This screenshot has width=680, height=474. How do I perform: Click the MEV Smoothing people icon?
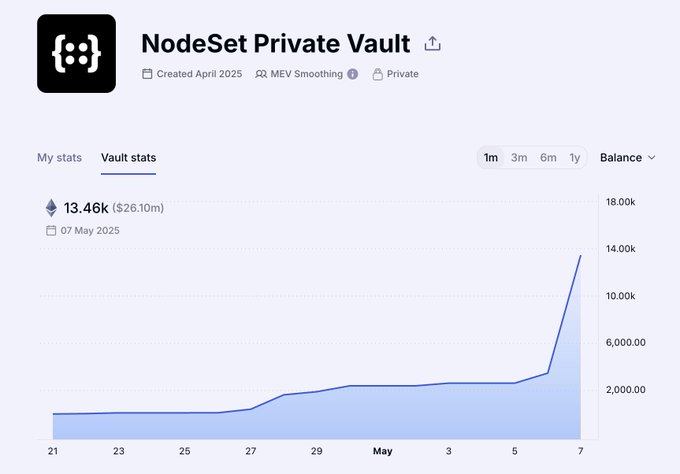(x=261, y=74)
